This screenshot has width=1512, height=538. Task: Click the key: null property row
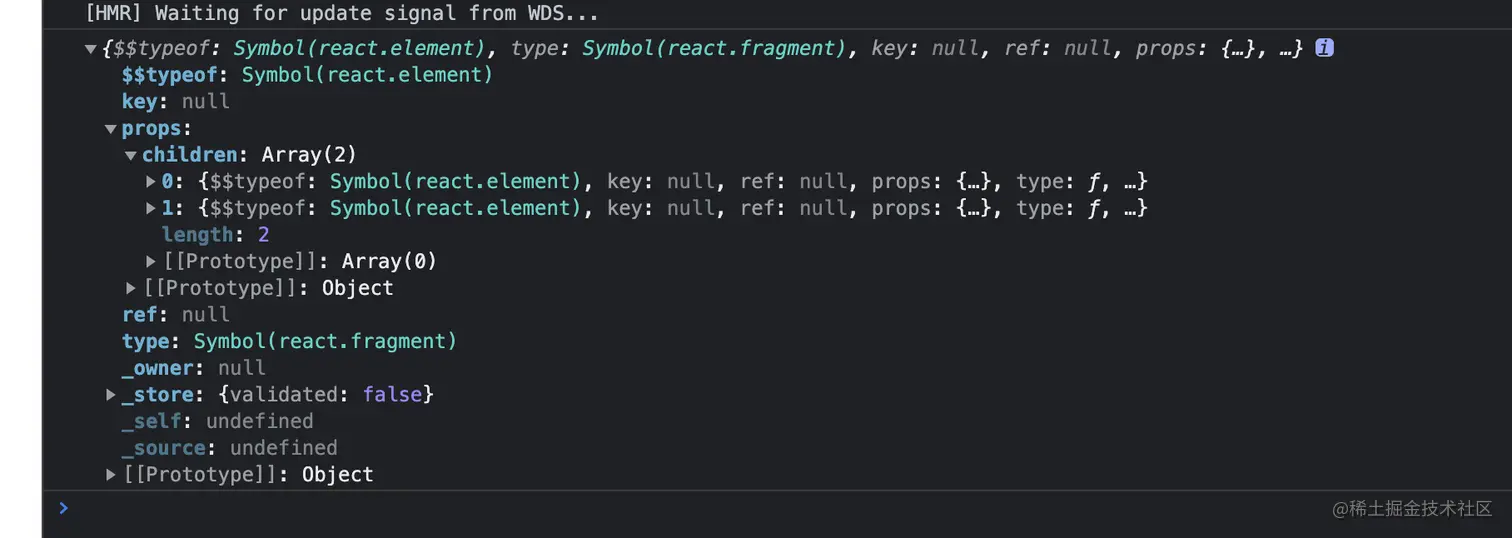176,102
